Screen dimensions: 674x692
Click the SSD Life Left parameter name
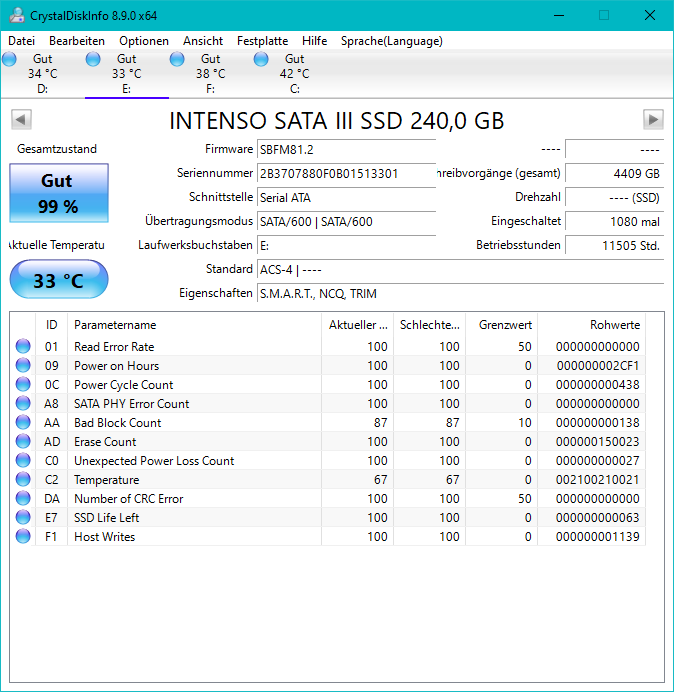coord(106,518)
